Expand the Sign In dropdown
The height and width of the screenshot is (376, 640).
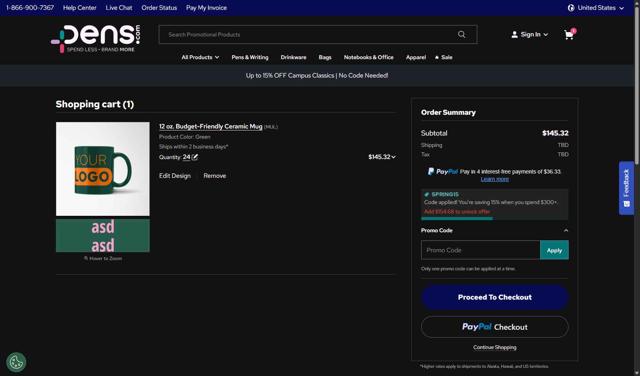click(530, 35)
